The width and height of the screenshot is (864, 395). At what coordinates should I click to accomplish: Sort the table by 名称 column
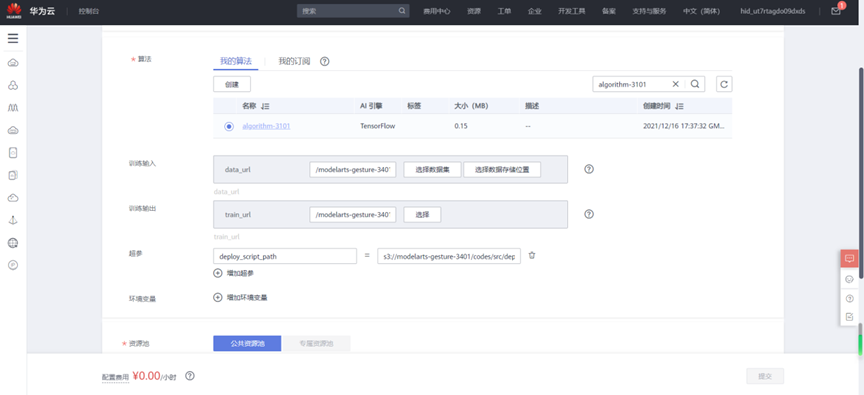coord(265,106)
